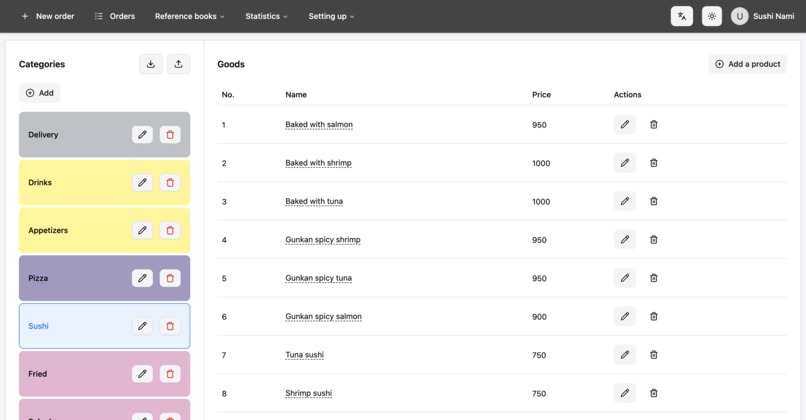Edit the Pizza category
The height and width of the screenshot is (420, 806).
click(x=142, y=278)
